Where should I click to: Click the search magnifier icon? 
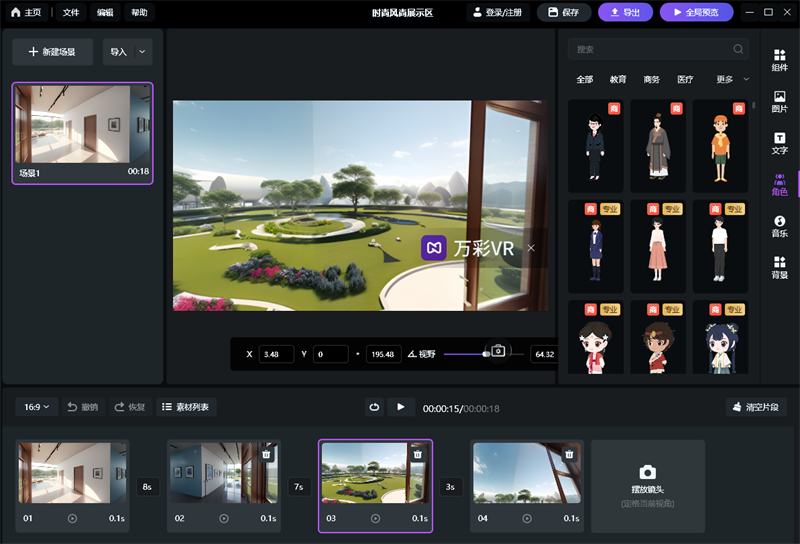(x=738, y=49)
